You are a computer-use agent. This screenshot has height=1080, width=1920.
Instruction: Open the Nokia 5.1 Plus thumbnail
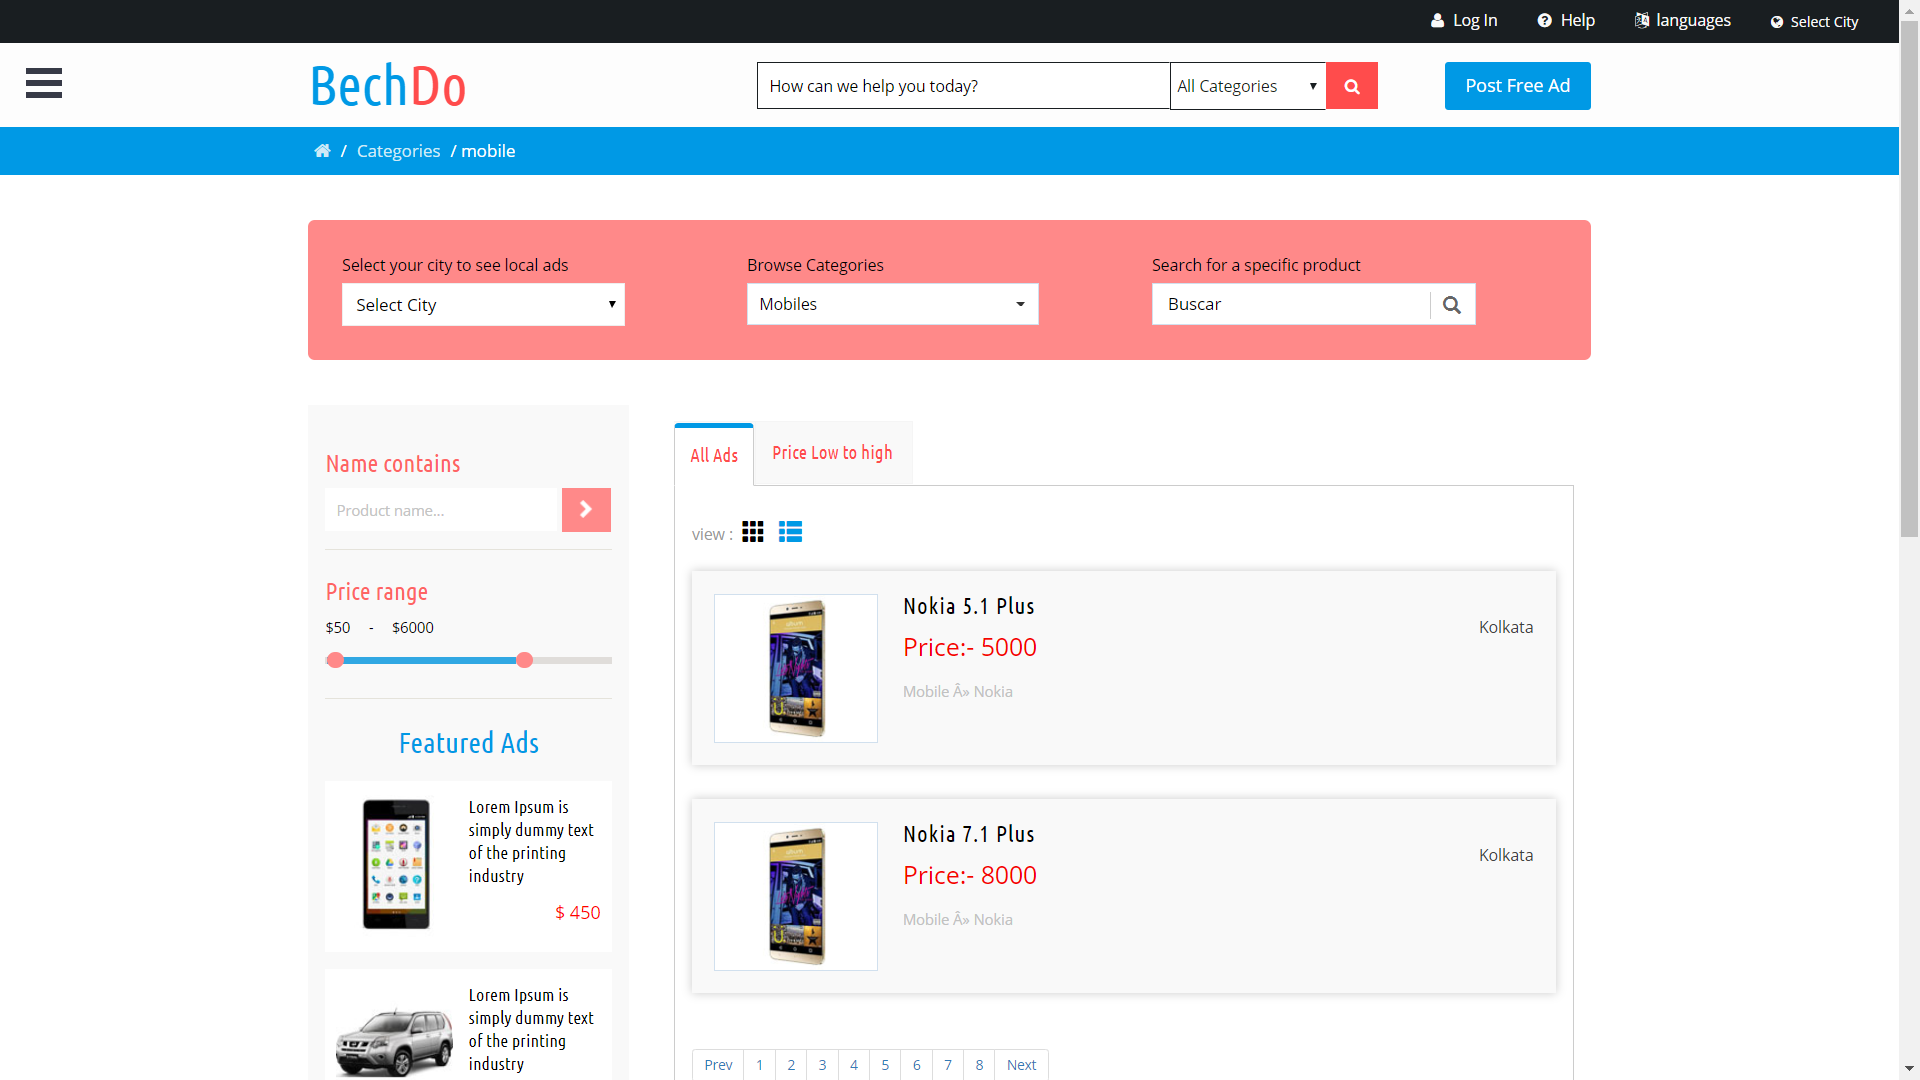[x=796, y=669]
